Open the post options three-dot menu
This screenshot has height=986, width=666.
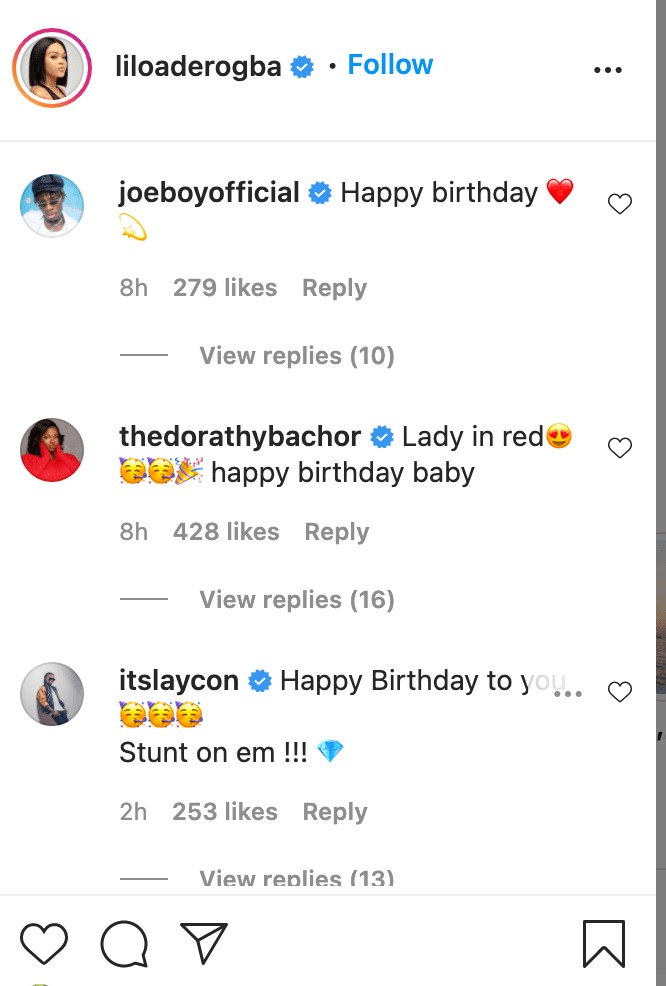click(608, 70)
